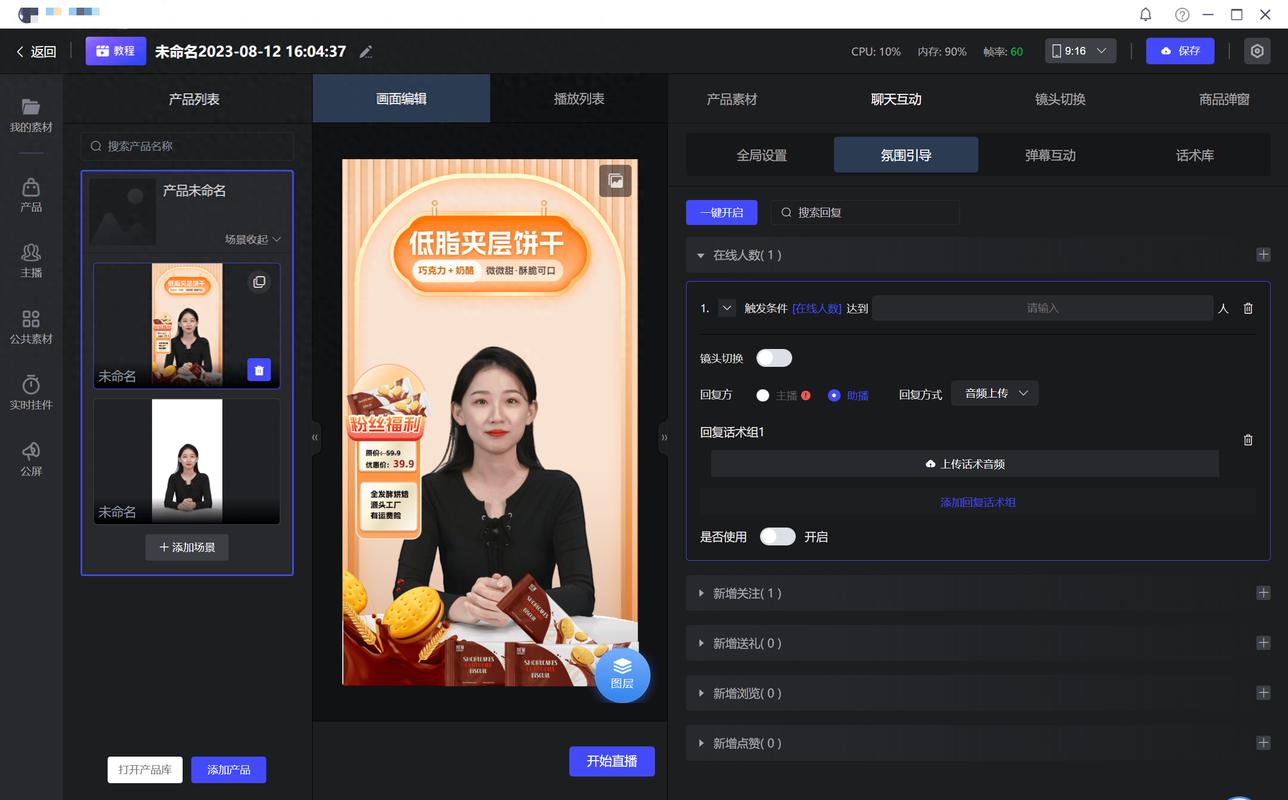The image size is (1288, 800).
Task: Open settings with the gear icon
Action: click(1258, 51)
